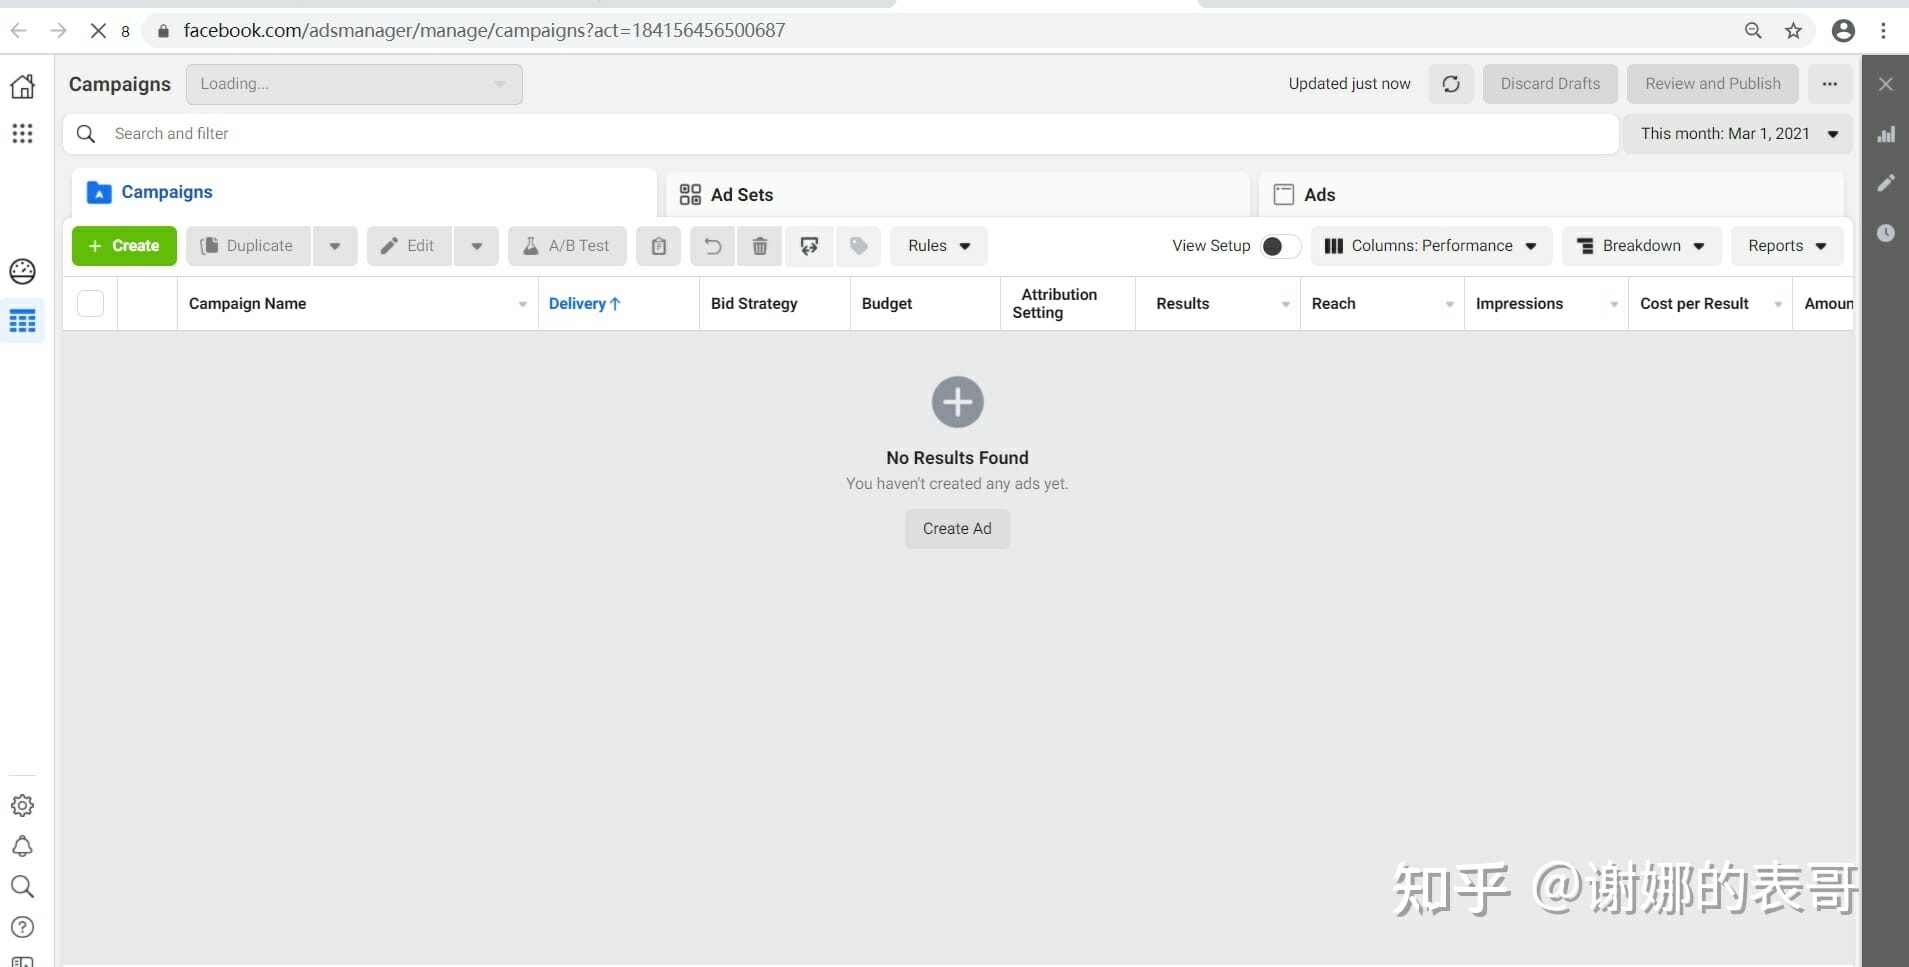Click the Create Ad button

click(957, 529)
